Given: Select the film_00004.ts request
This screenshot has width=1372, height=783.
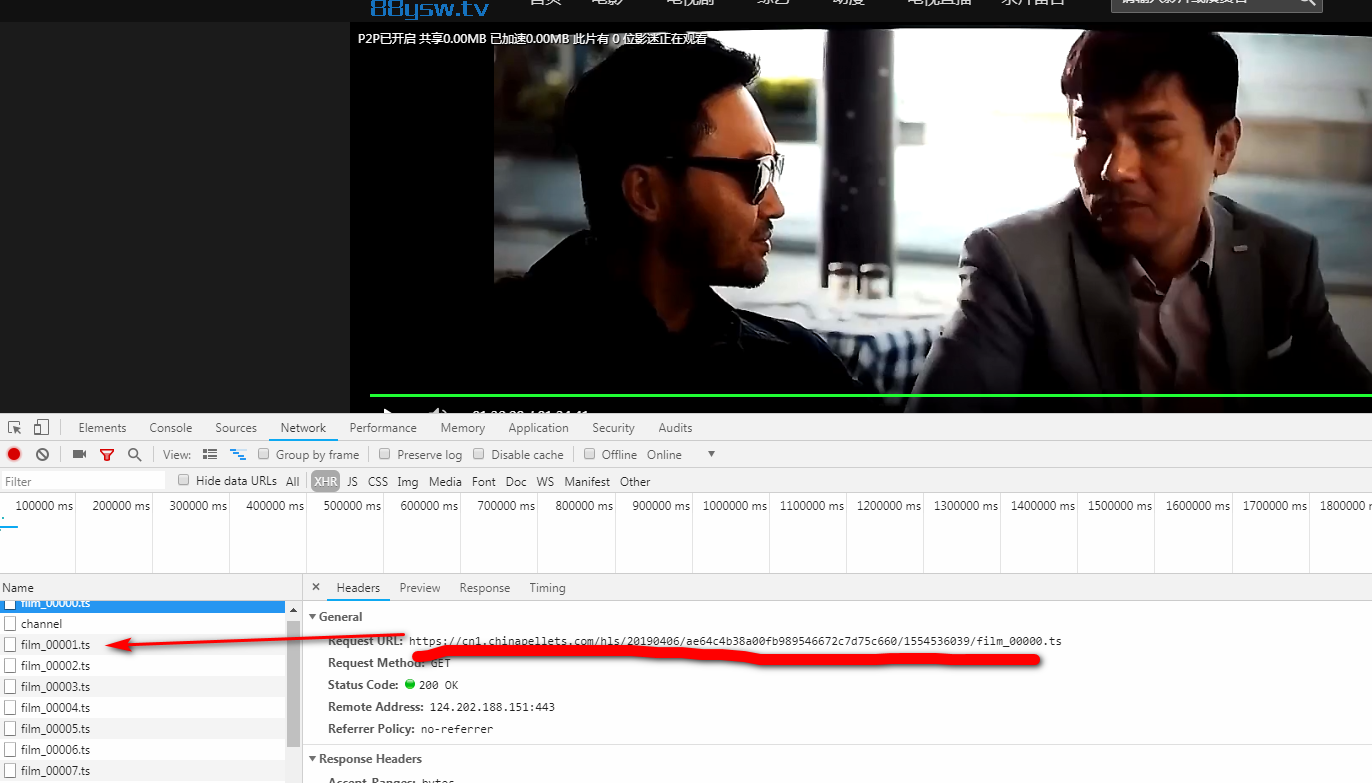Looking at the screenshot, I should 143,708.
